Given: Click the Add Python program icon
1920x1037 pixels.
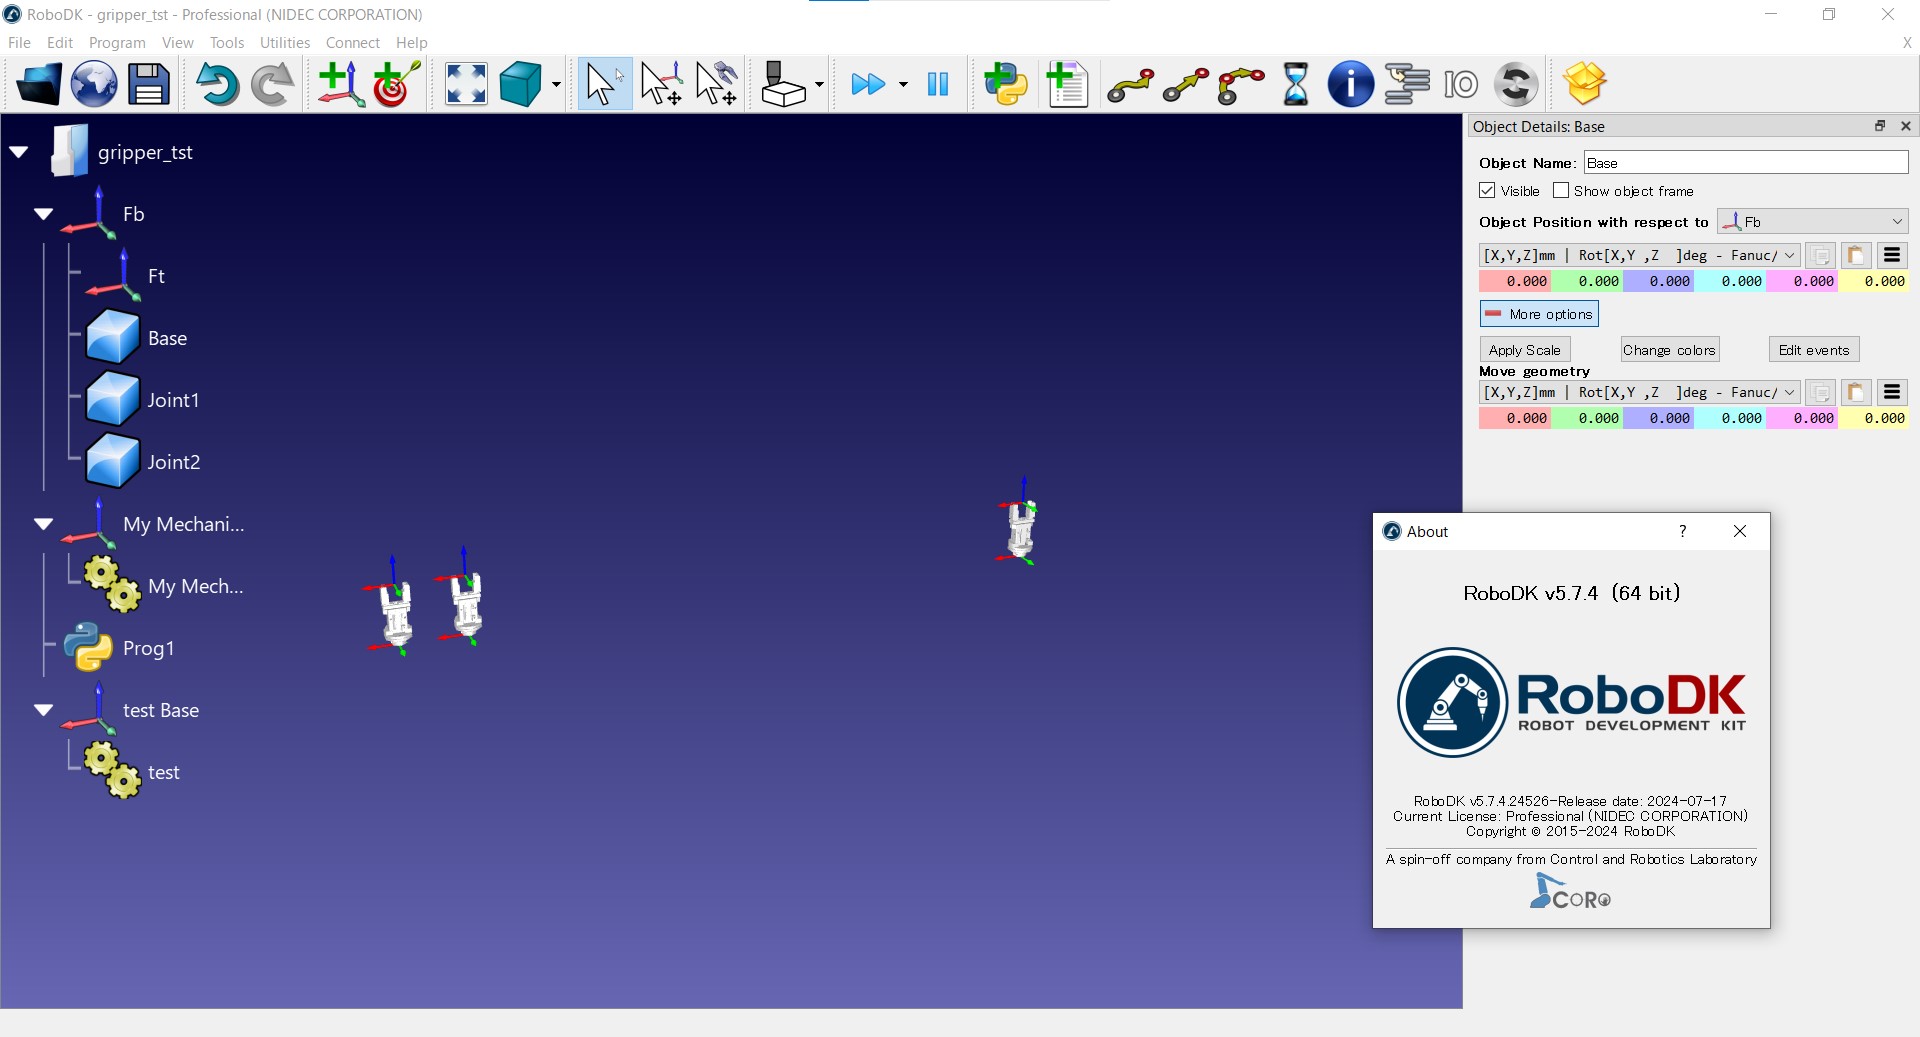Looking at the screenshot, I should (1006, 85).
